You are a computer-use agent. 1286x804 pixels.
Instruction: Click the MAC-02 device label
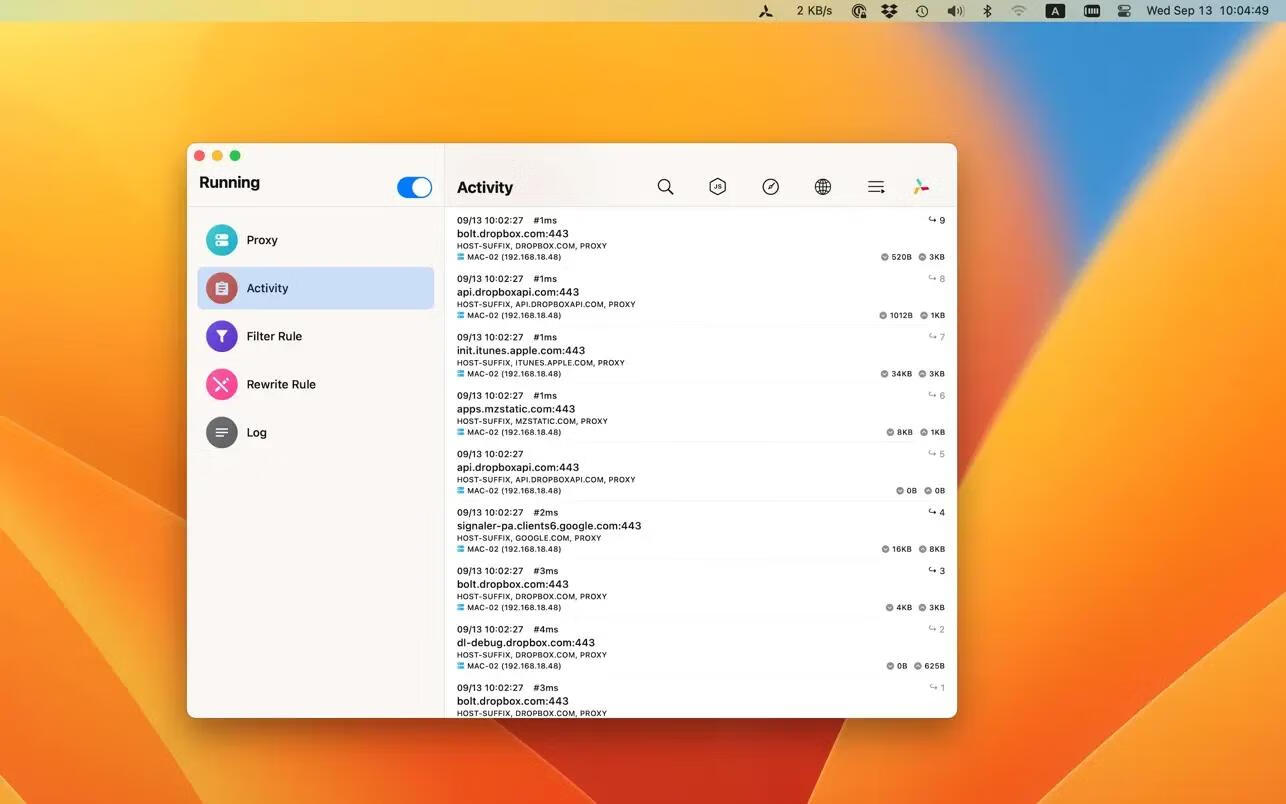(510, 256)
